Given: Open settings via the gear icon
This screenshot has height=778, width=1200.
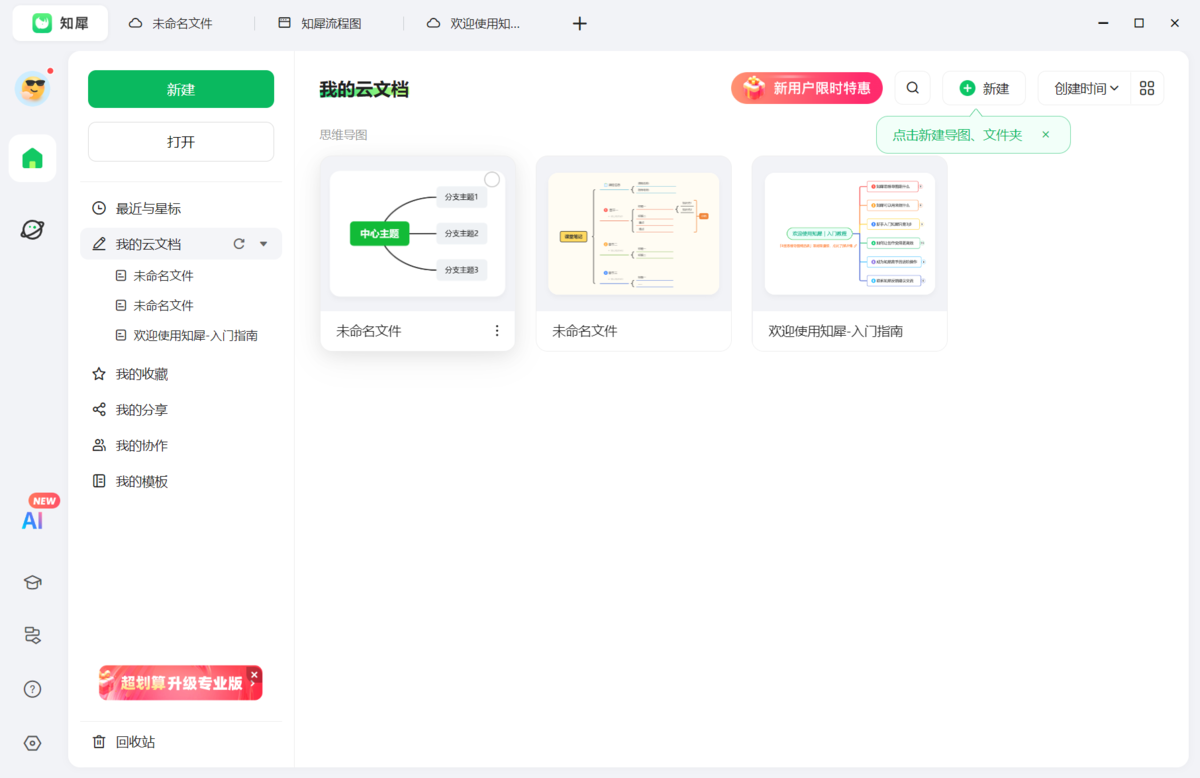Looking at the screenshot, I should (x=32, y=742).
